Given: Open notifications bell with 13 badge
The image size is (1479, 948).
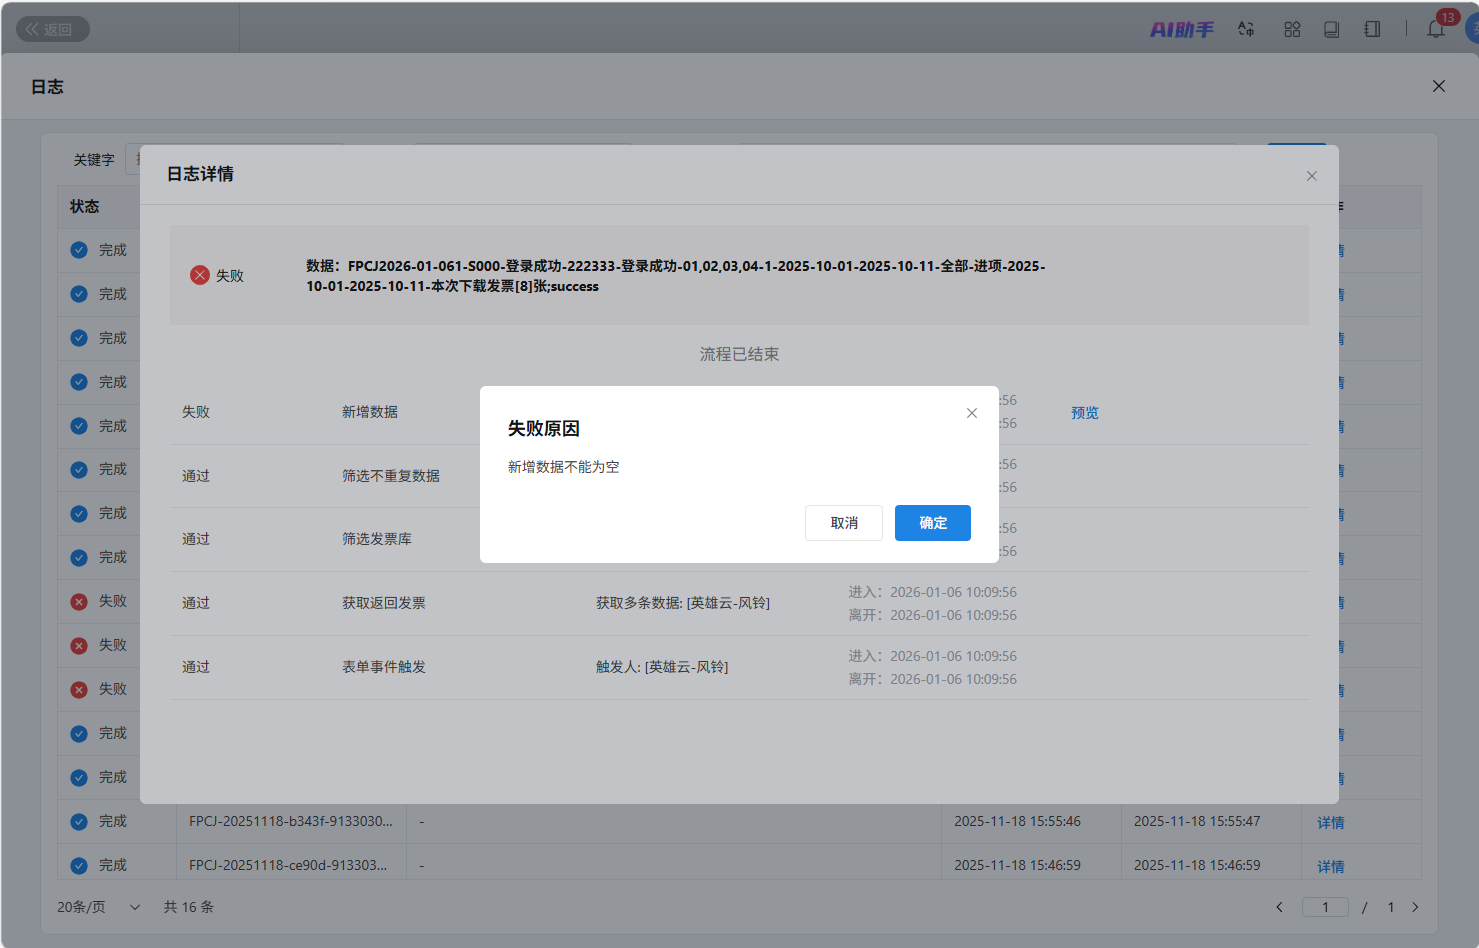Looking at the screenshot, I should (x=1436, y=30).
